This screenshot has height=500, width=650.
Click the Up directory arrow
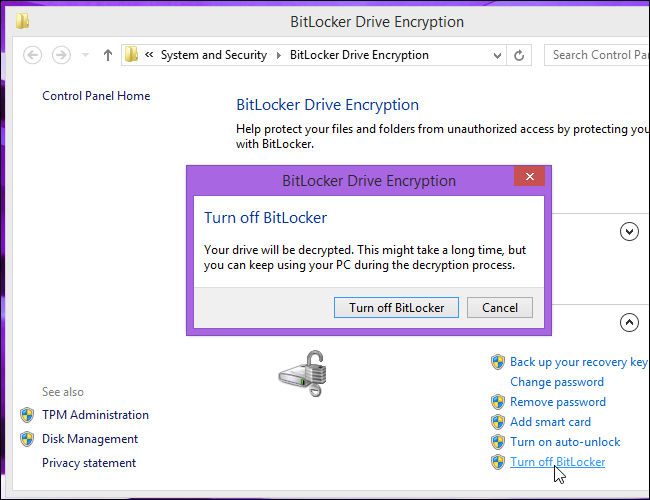tap(108, 55)
